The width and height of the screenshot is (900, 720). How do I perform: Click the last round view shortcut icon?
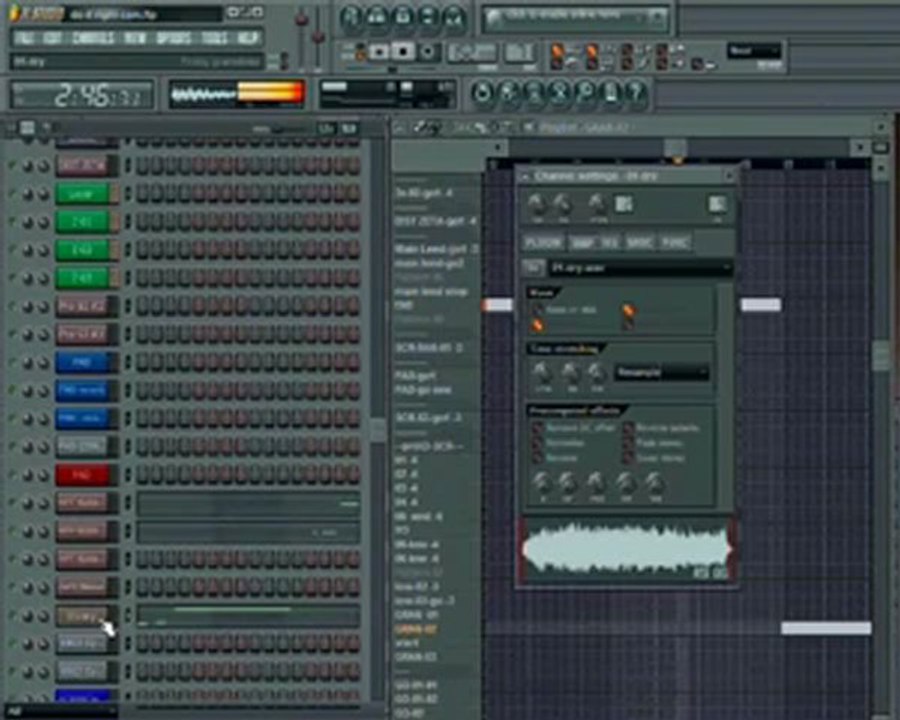click(455, 18)
